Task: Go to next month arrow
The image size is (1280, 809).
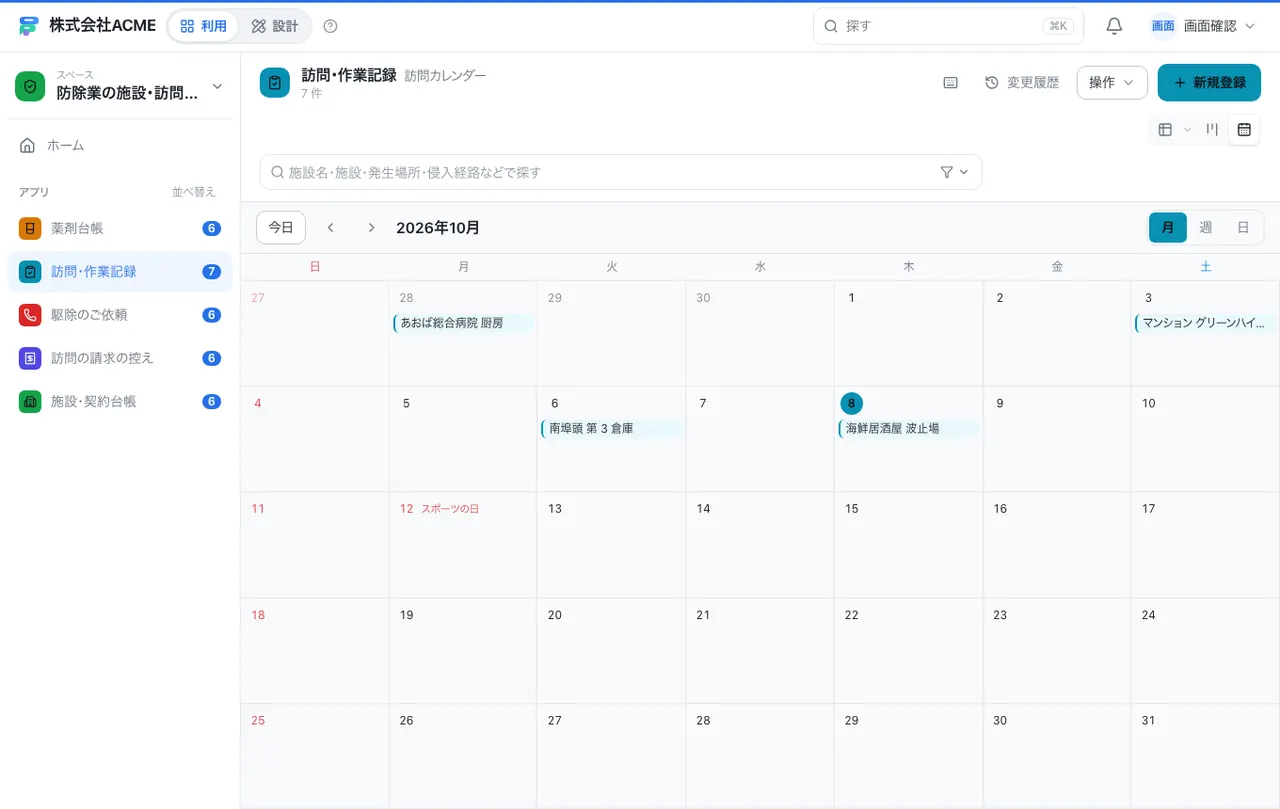Action: pyautogui.click(x=371, y=228)
